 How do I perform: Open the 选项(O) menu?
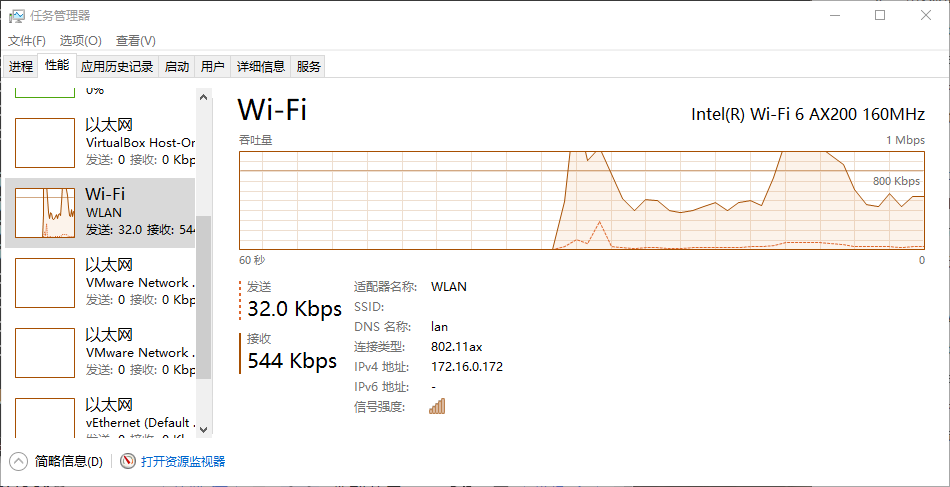pyautogui.click(x=80, y=41)
